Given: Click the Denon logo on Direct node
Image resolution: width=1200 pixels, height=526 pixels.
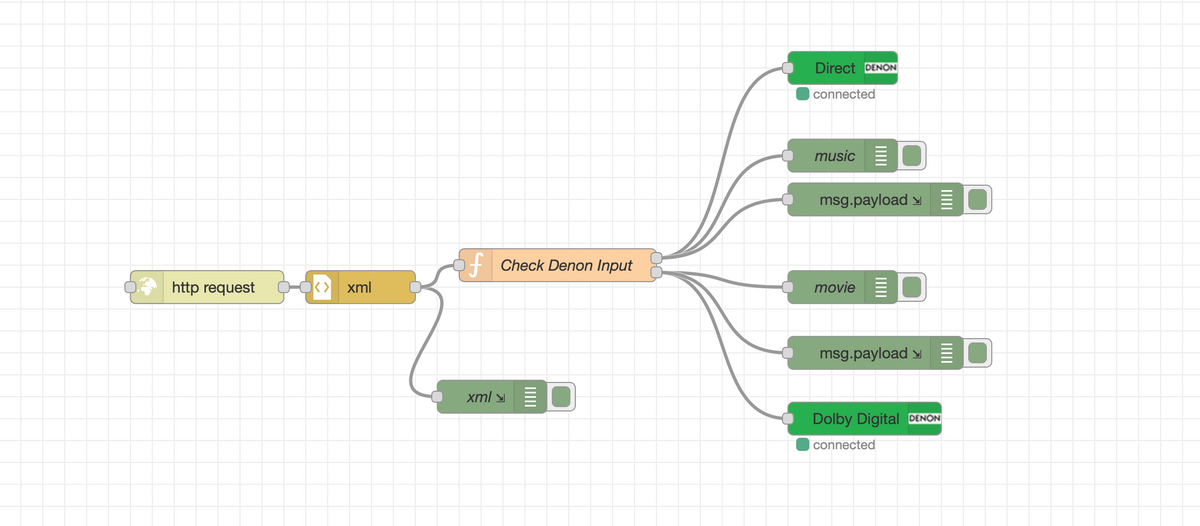Looking at the screenshot, I should (880, 68).
